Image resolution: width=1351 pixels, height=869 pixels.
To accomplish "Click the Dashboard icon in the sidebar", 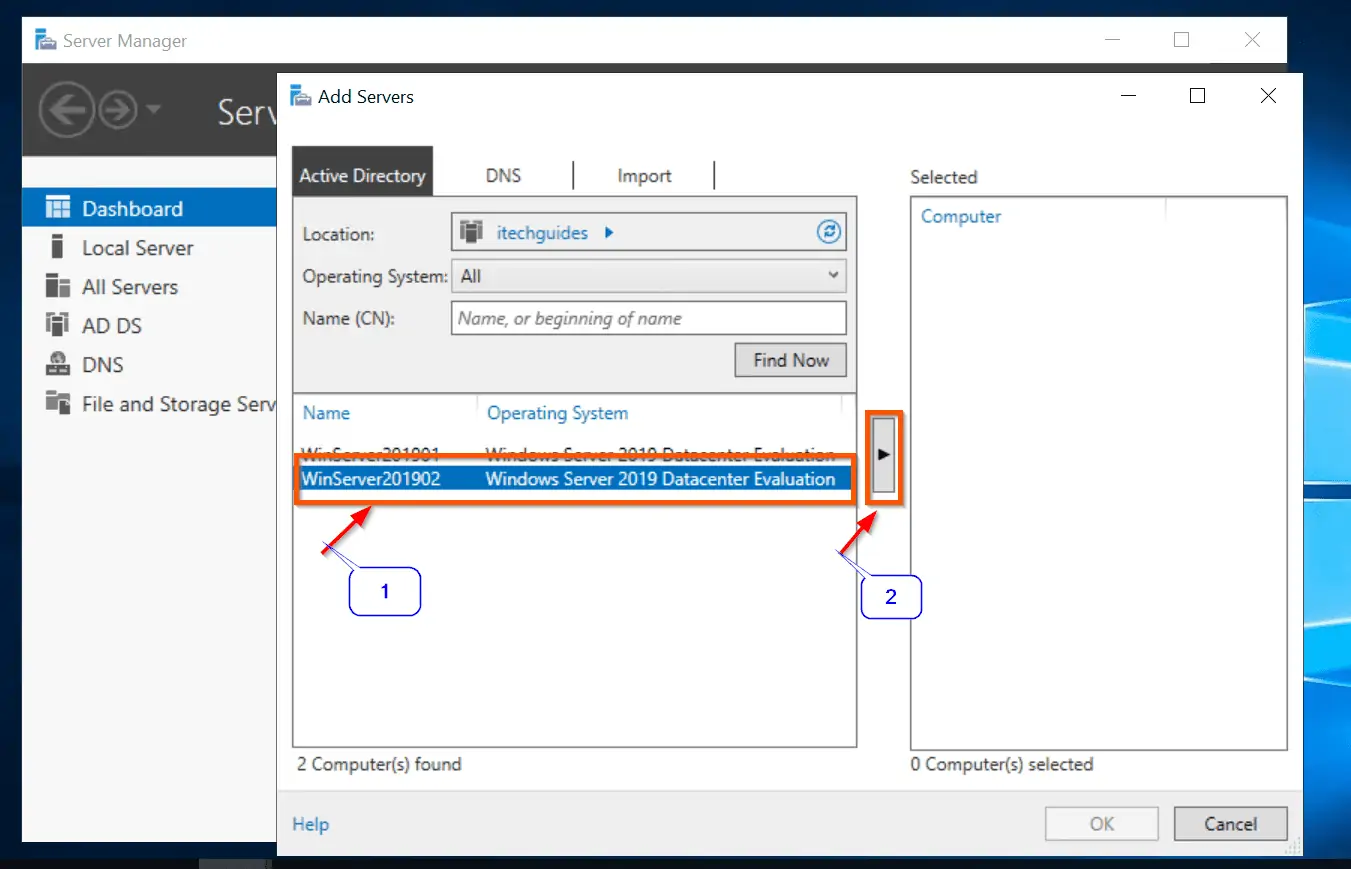I will 58,208.
